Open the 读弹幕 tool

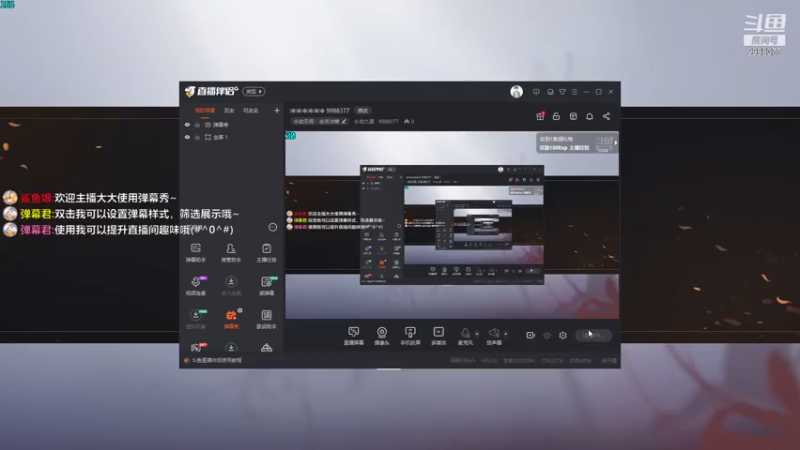(266, 286)
